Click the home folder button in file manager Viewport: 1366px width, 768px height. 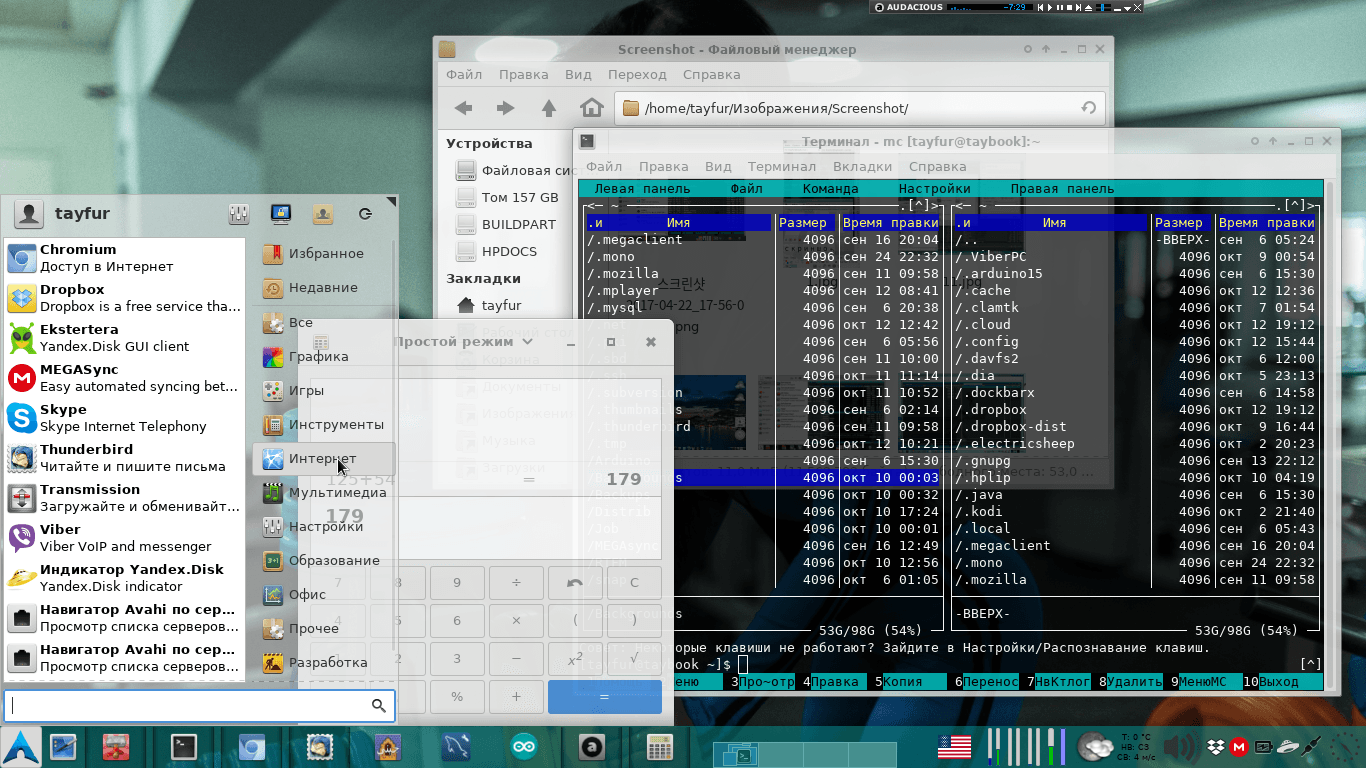point(592,108)
